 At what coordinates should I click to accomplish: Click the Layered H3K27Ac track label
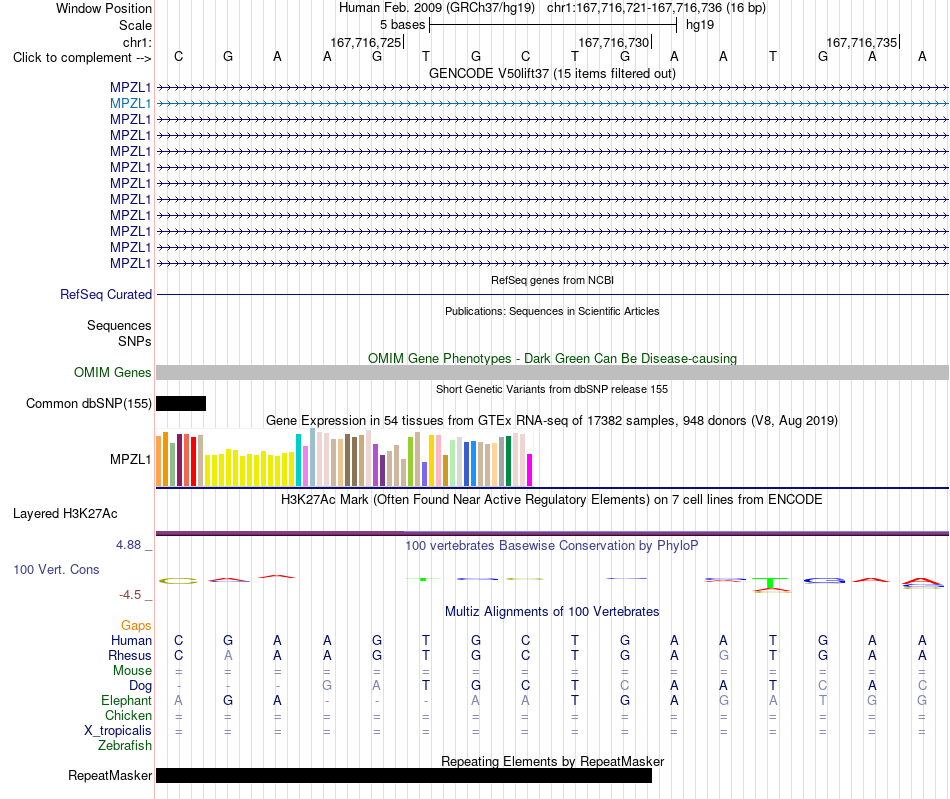65,514
